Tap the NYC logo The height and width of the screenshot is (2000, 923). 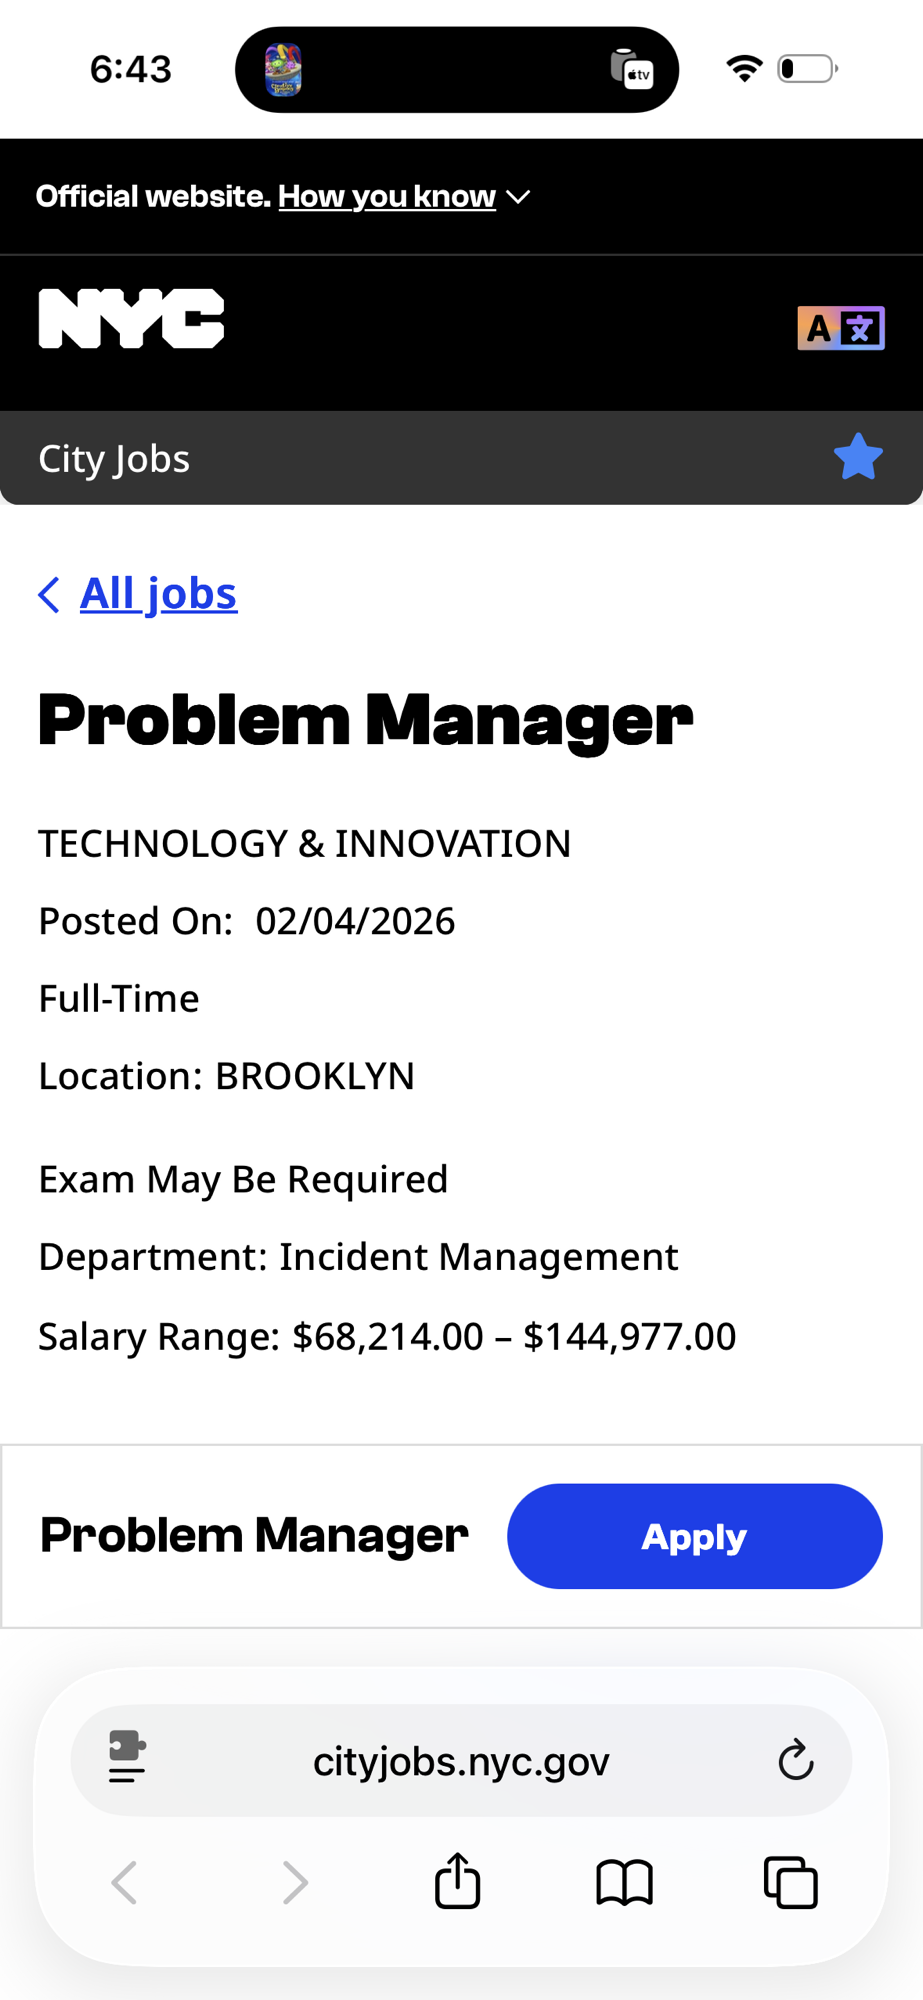click(131, 319)
